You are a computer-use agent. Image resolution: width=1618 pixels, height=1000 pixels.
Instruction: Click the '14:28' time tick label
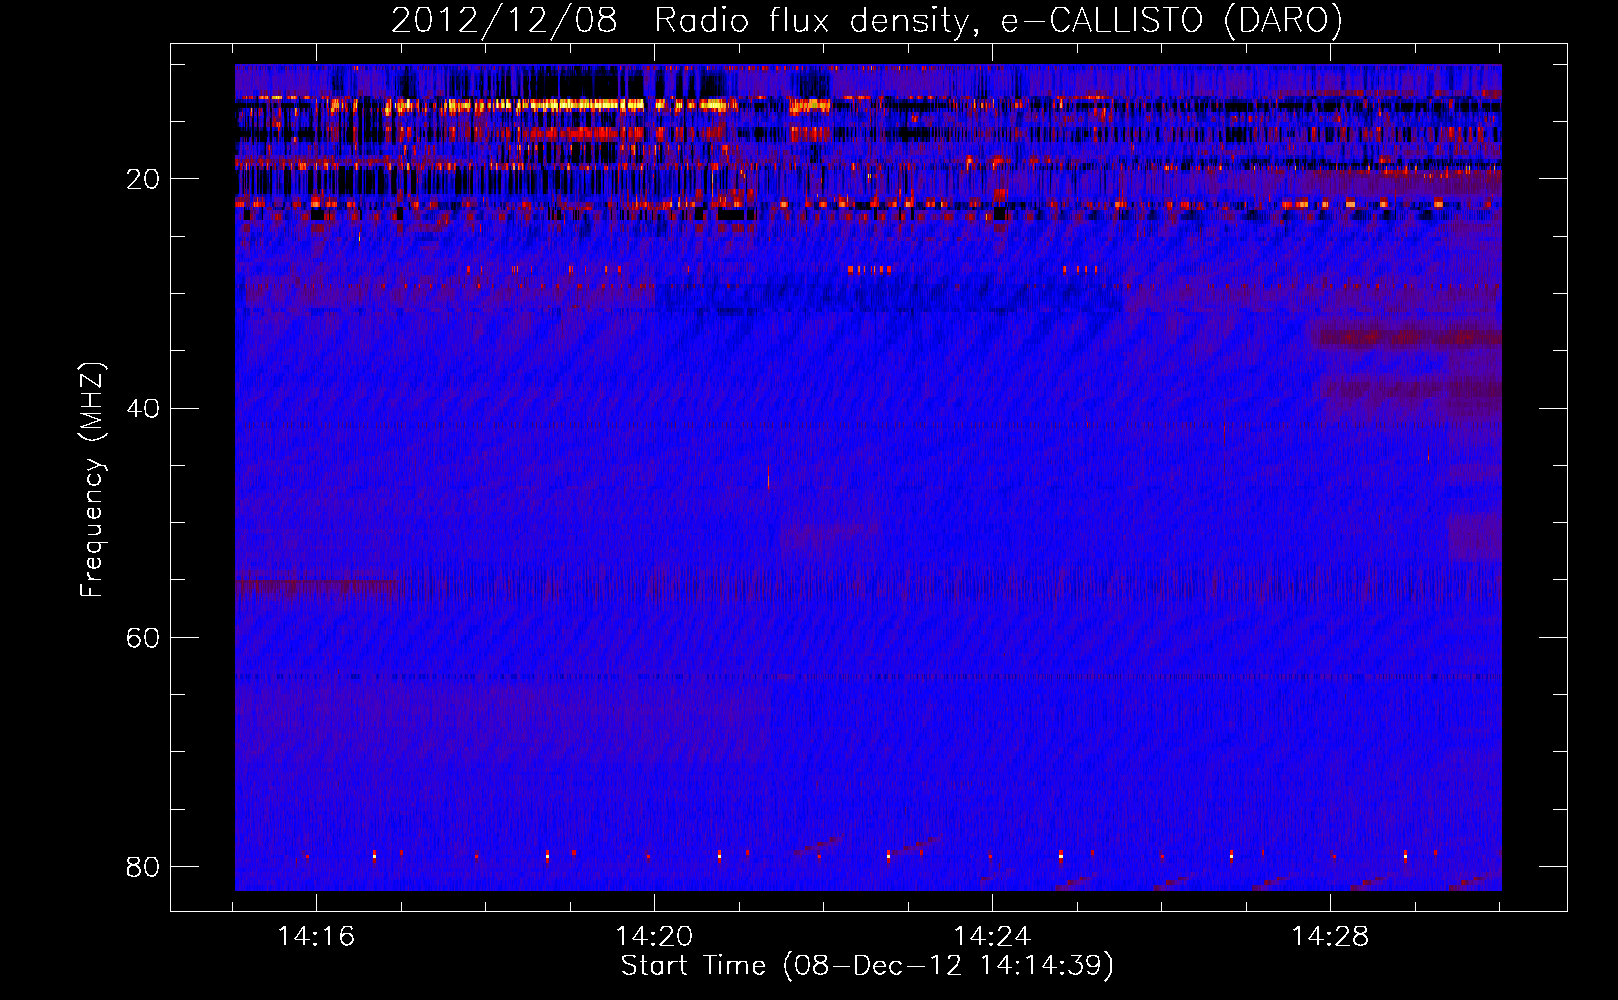[x=1330, y=937]
